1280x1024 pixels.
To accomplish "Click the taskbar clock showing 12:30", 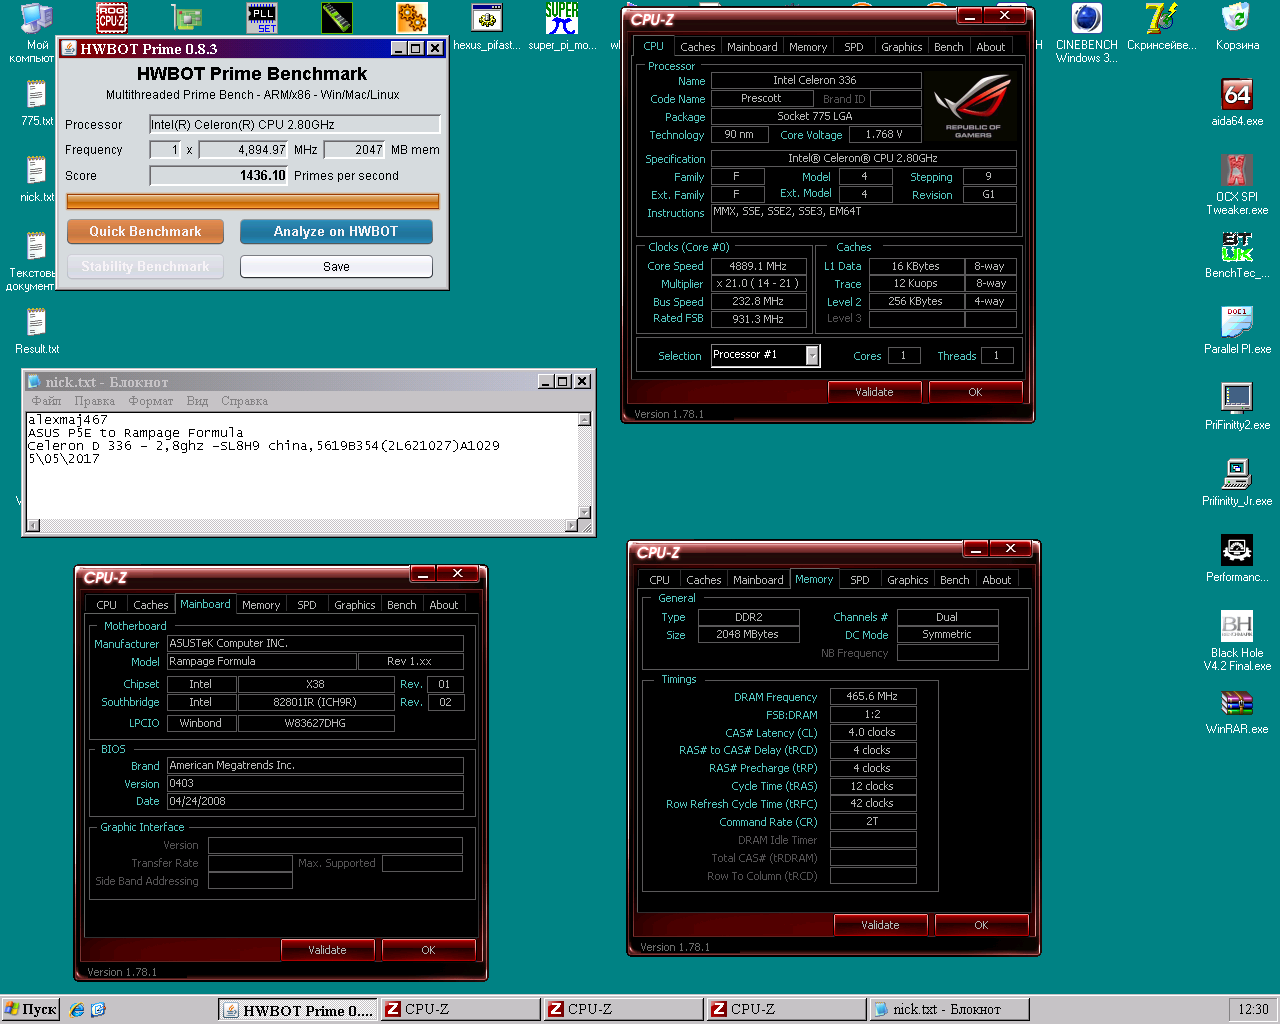I will coord(1253,1010).
